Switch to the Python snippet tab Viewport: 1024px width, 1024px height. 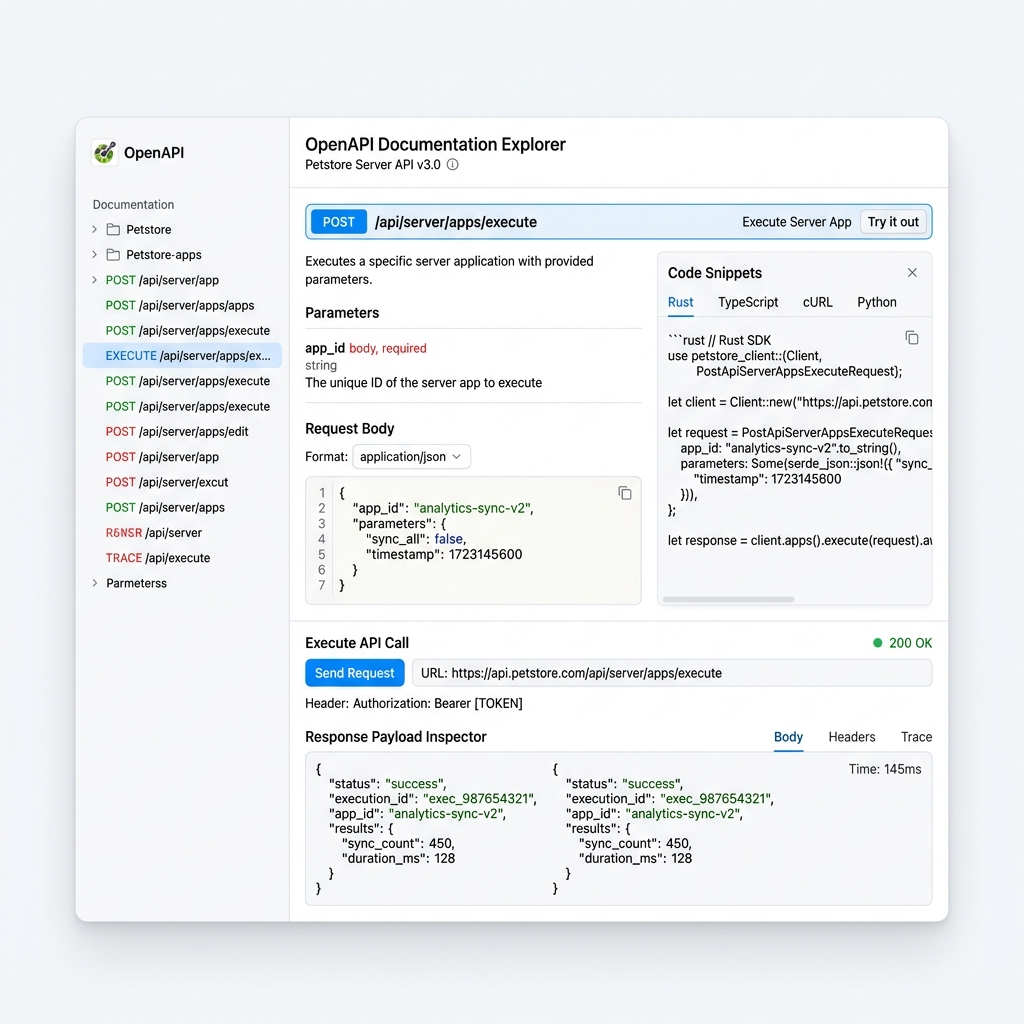(x=876, y=302)
